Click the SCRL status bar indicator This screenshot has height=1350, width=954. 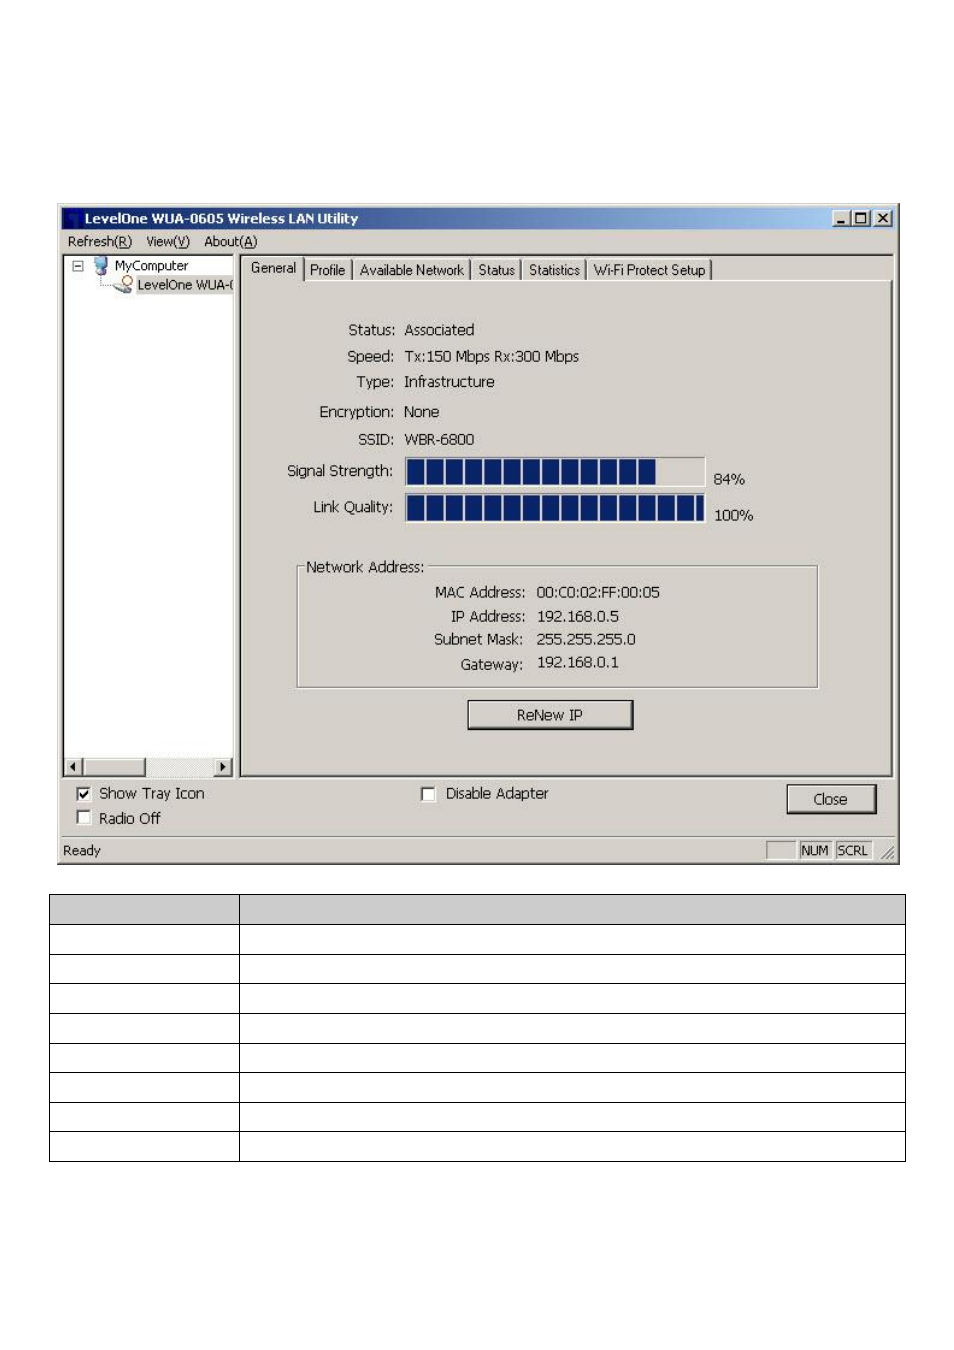pyautogui.click(x=853, y=850)
